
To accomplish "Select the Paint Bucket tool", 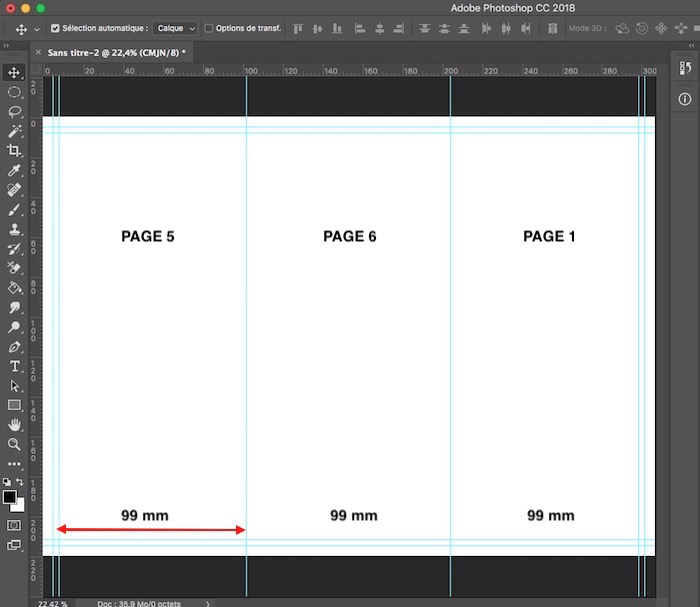I will pyautogui.click(x=14, y=288).
